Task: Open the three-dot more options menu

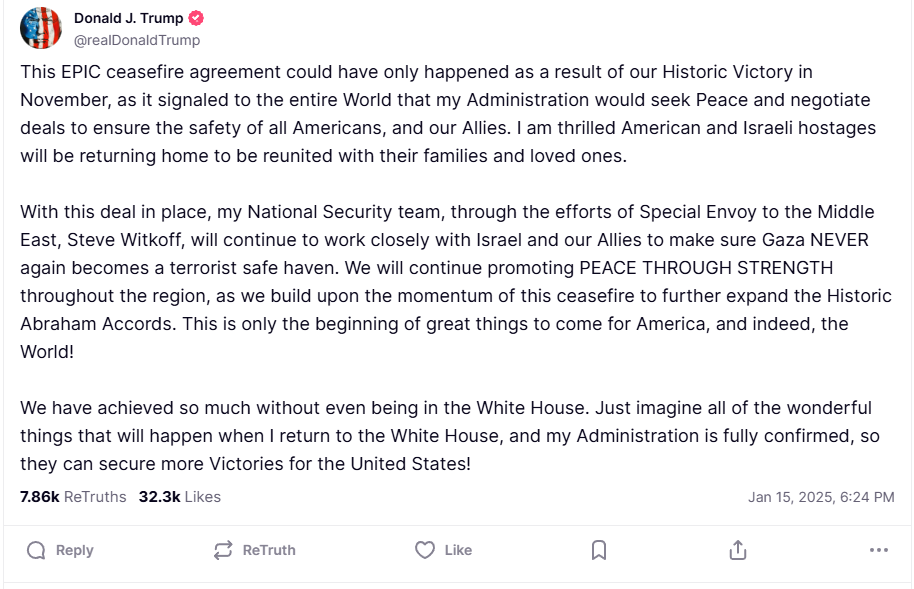Action: point(879,550)
